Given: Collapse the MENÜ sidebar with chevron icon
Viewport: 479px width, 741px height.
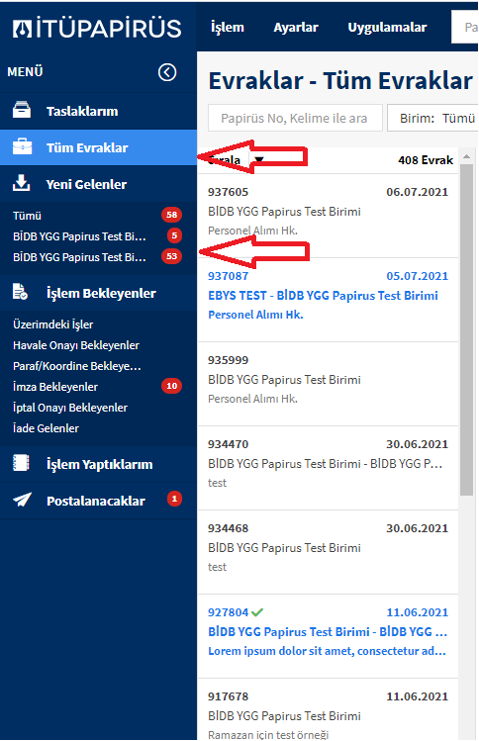Looking at the screenshot, I should (167, 72).
